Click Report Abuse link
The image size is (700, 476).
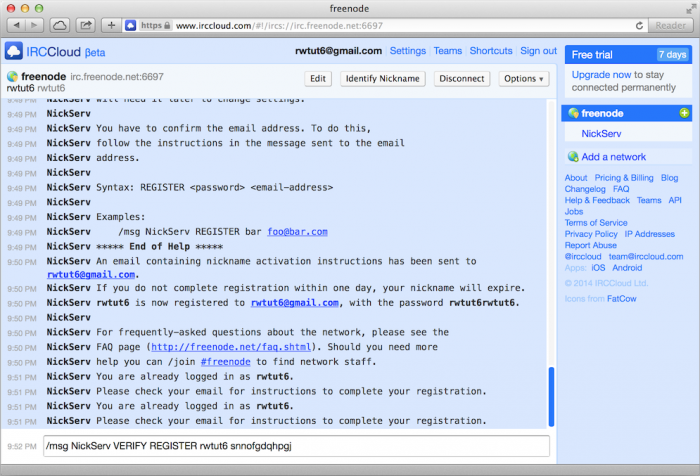[x=590, y=245]
